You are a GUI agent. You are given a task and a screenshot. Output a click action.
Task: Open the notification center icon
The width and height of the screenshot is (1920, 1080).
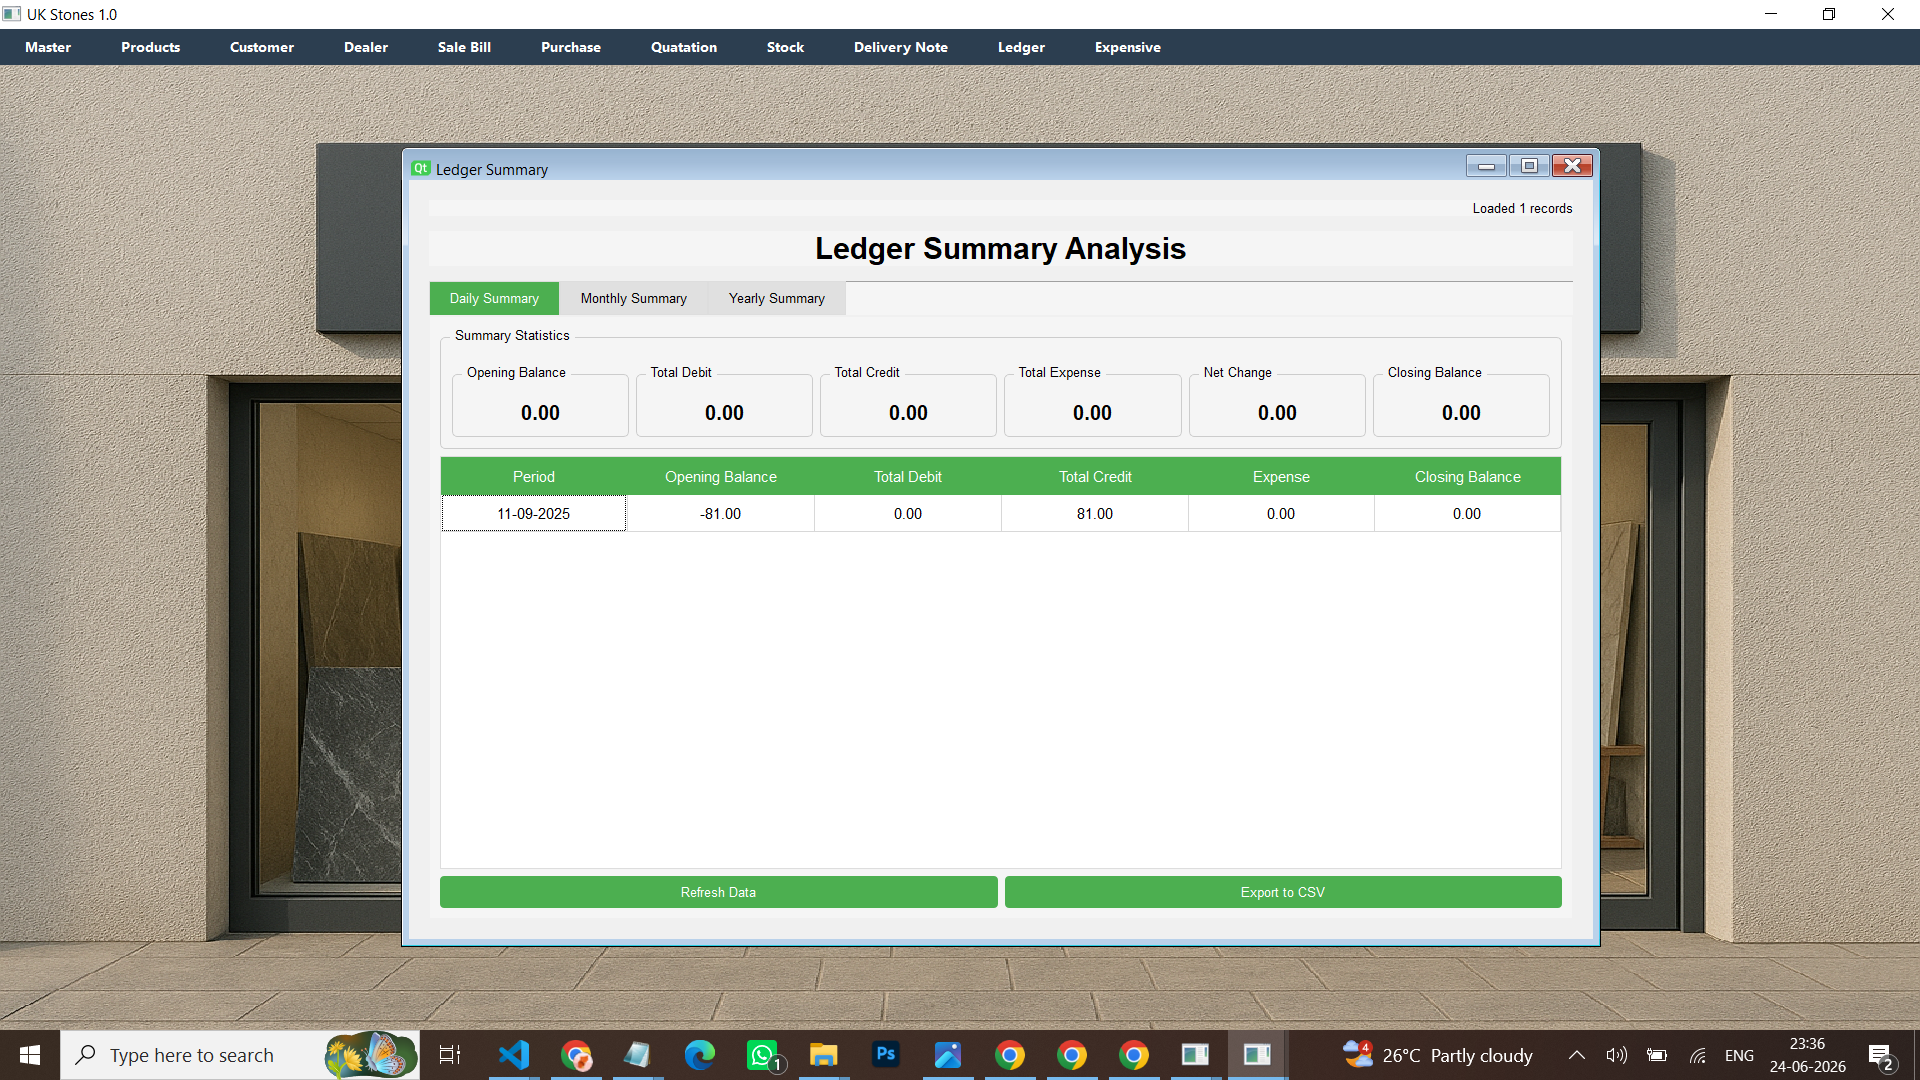[1880, 1055]
